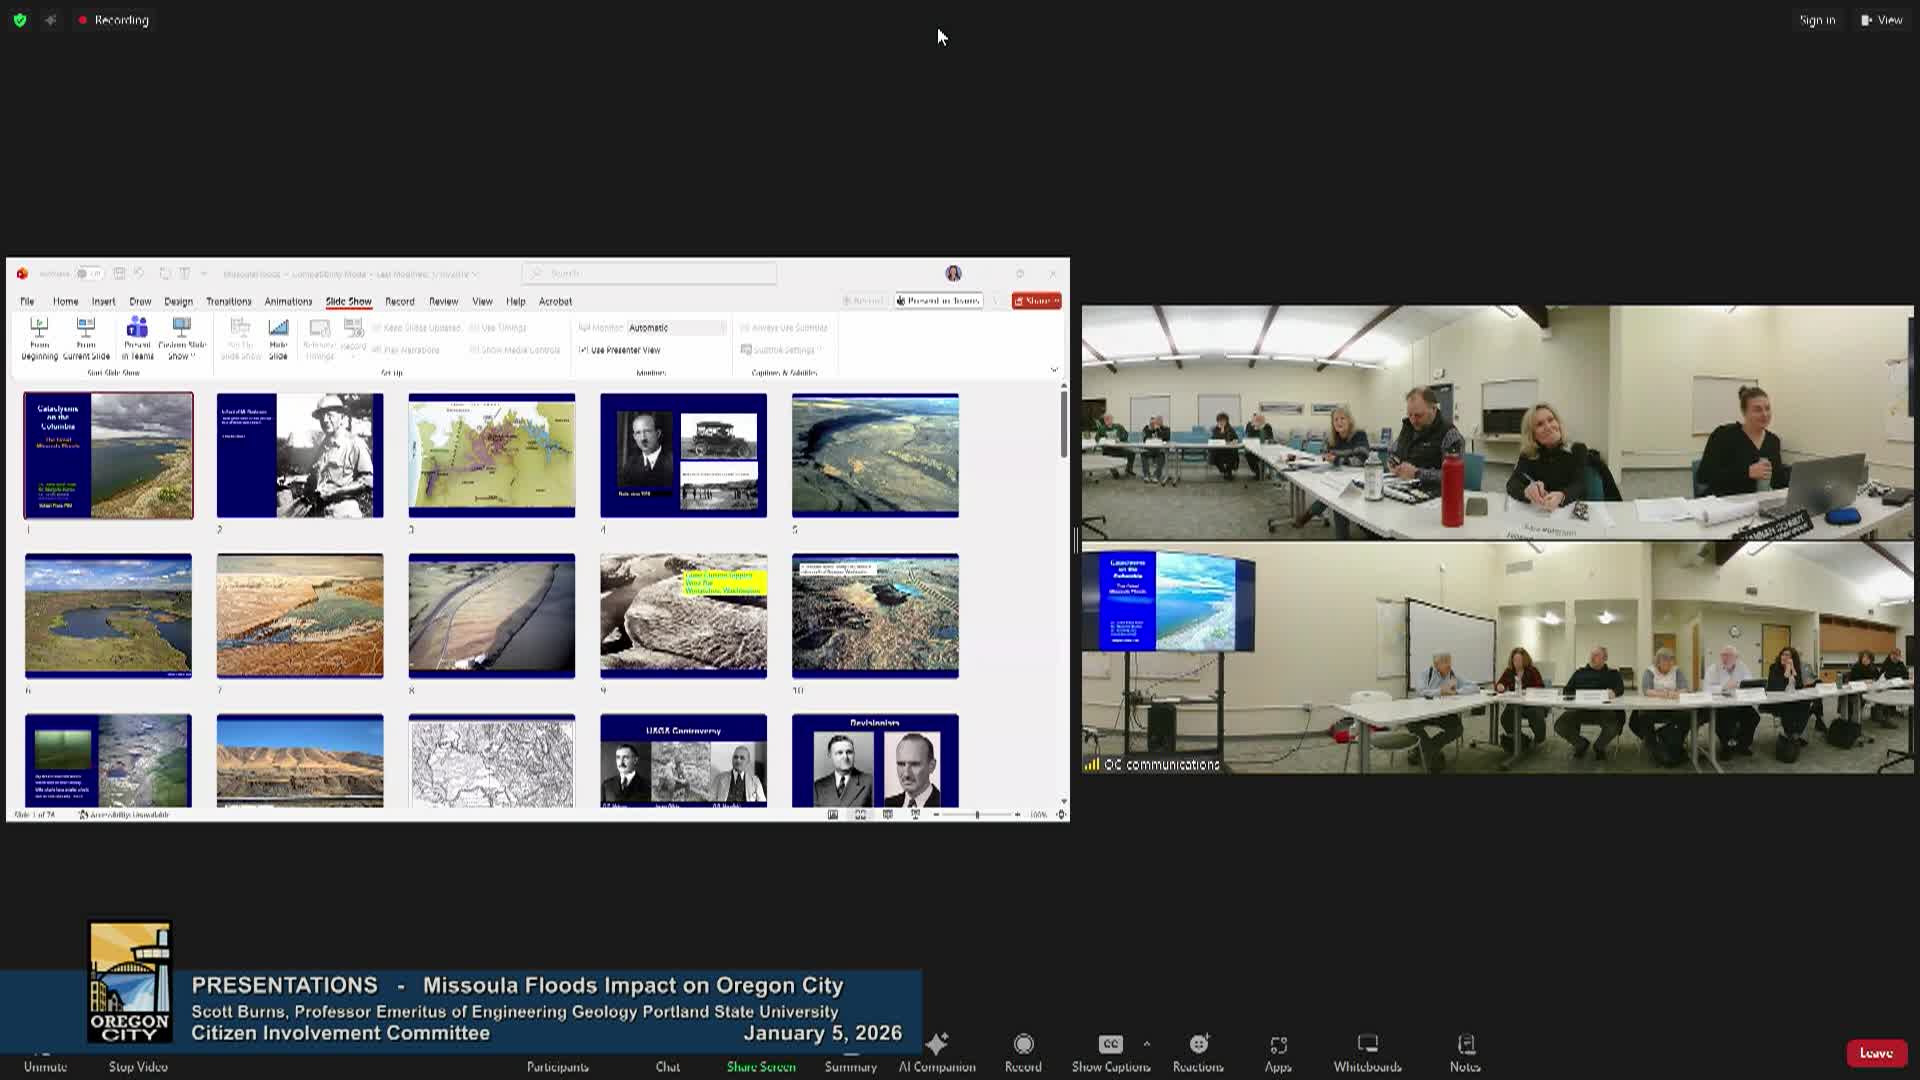Open the Zoom View dropdown
The height and width of the screenshot is (1080, 1920).
(1882, 20)
